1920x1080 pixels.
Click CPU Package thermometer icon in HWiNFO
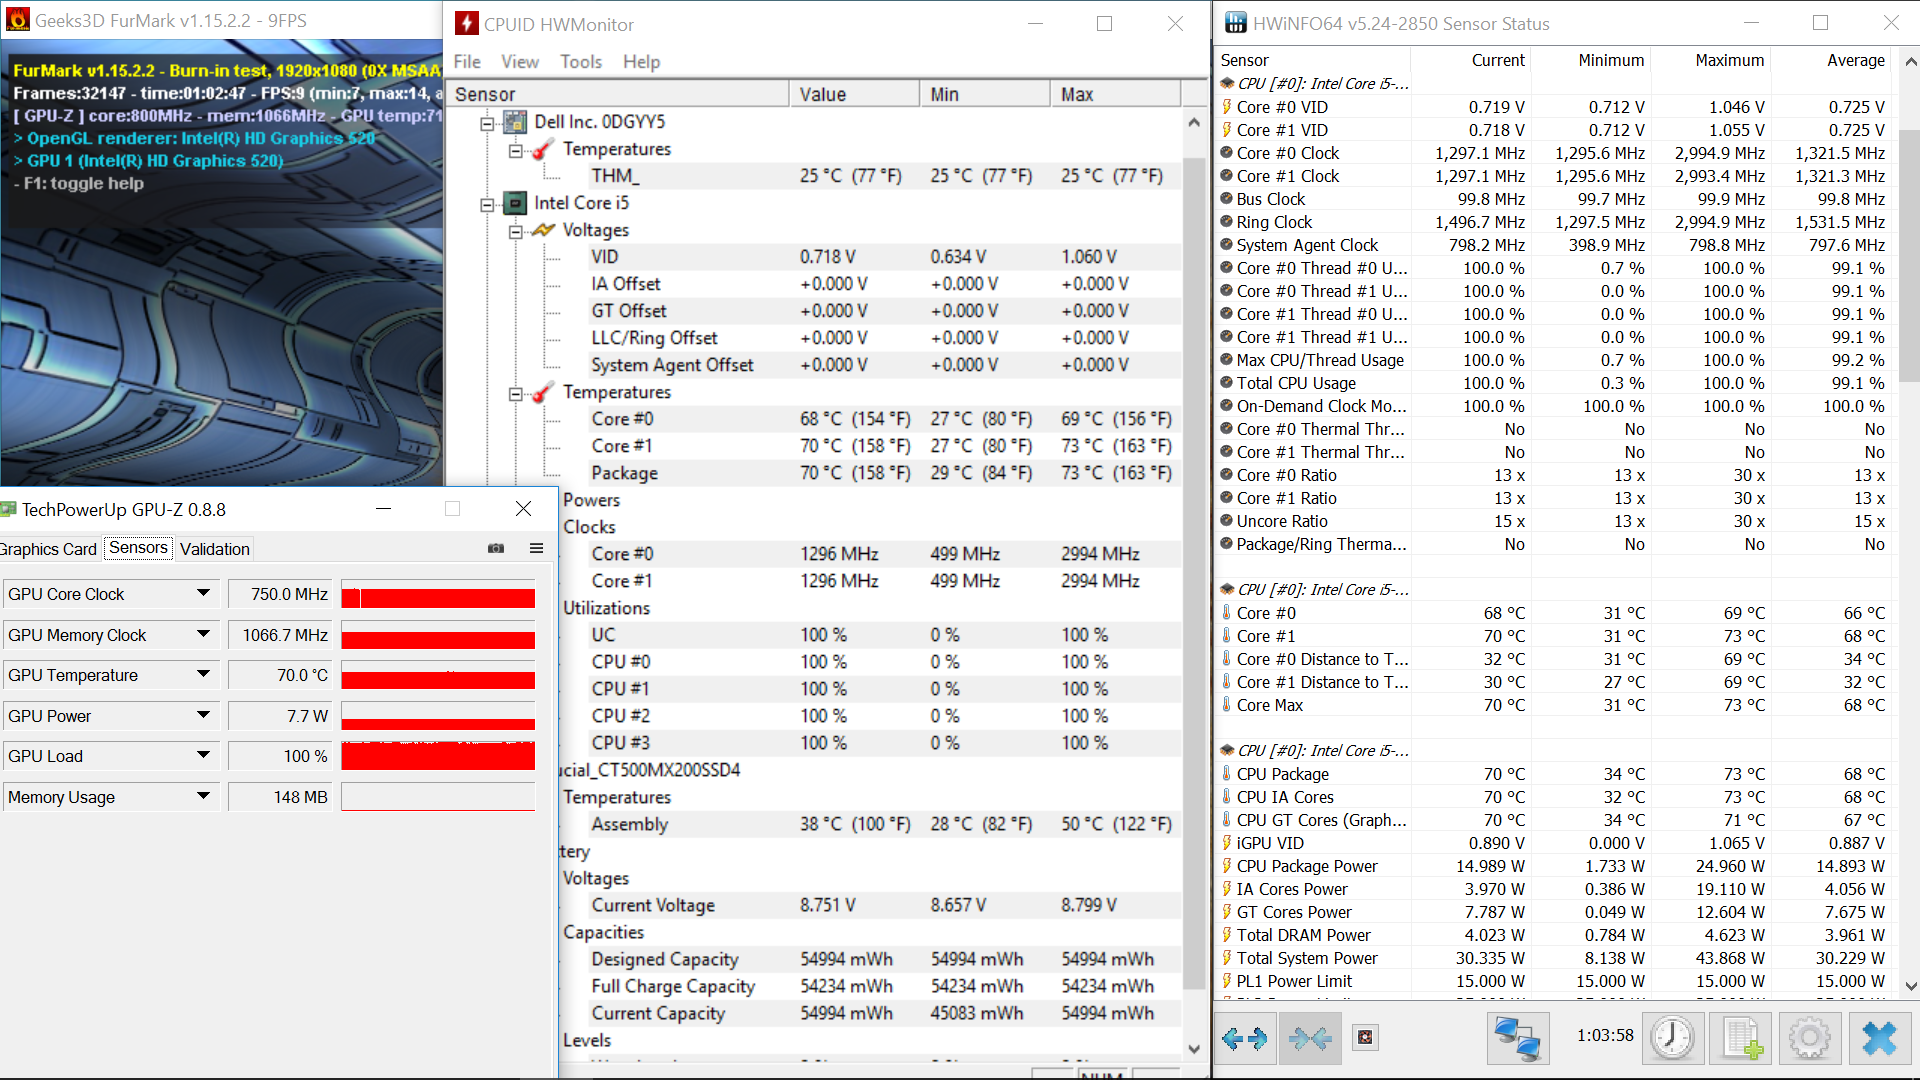1227,774
